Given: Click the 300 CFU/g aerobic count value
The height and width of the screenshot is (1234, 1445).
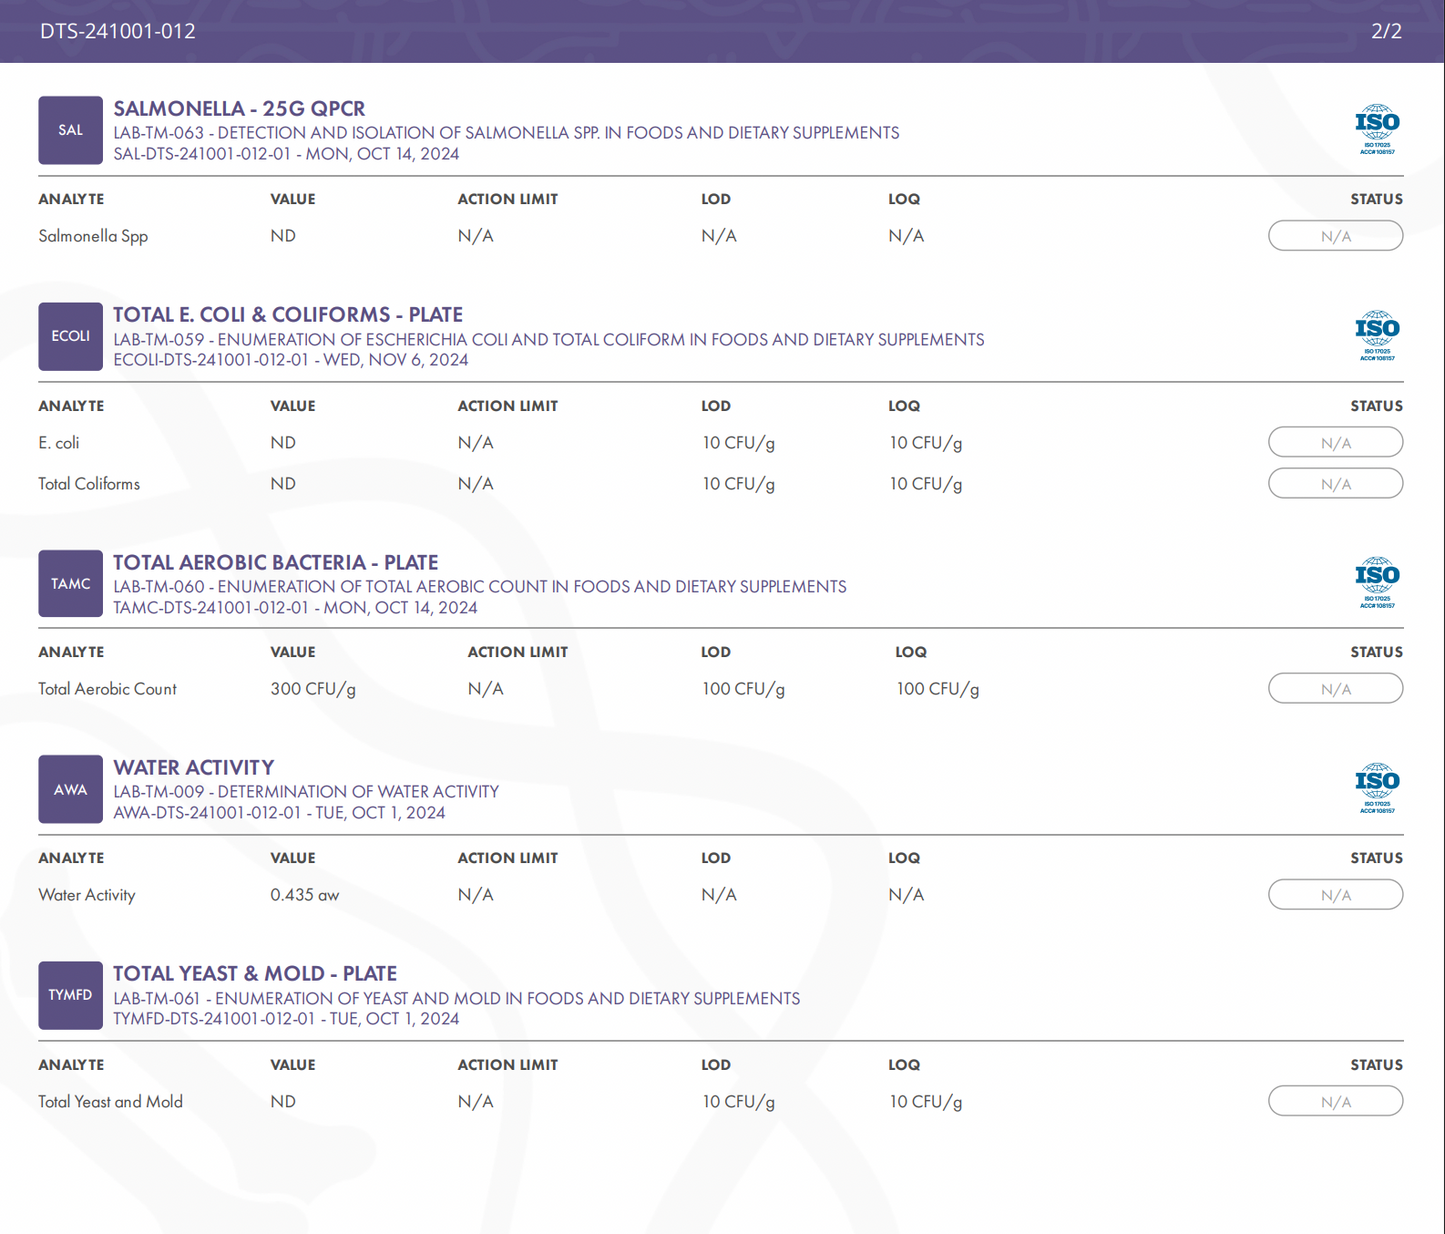Looking at the screenshot, I should 313,689.
